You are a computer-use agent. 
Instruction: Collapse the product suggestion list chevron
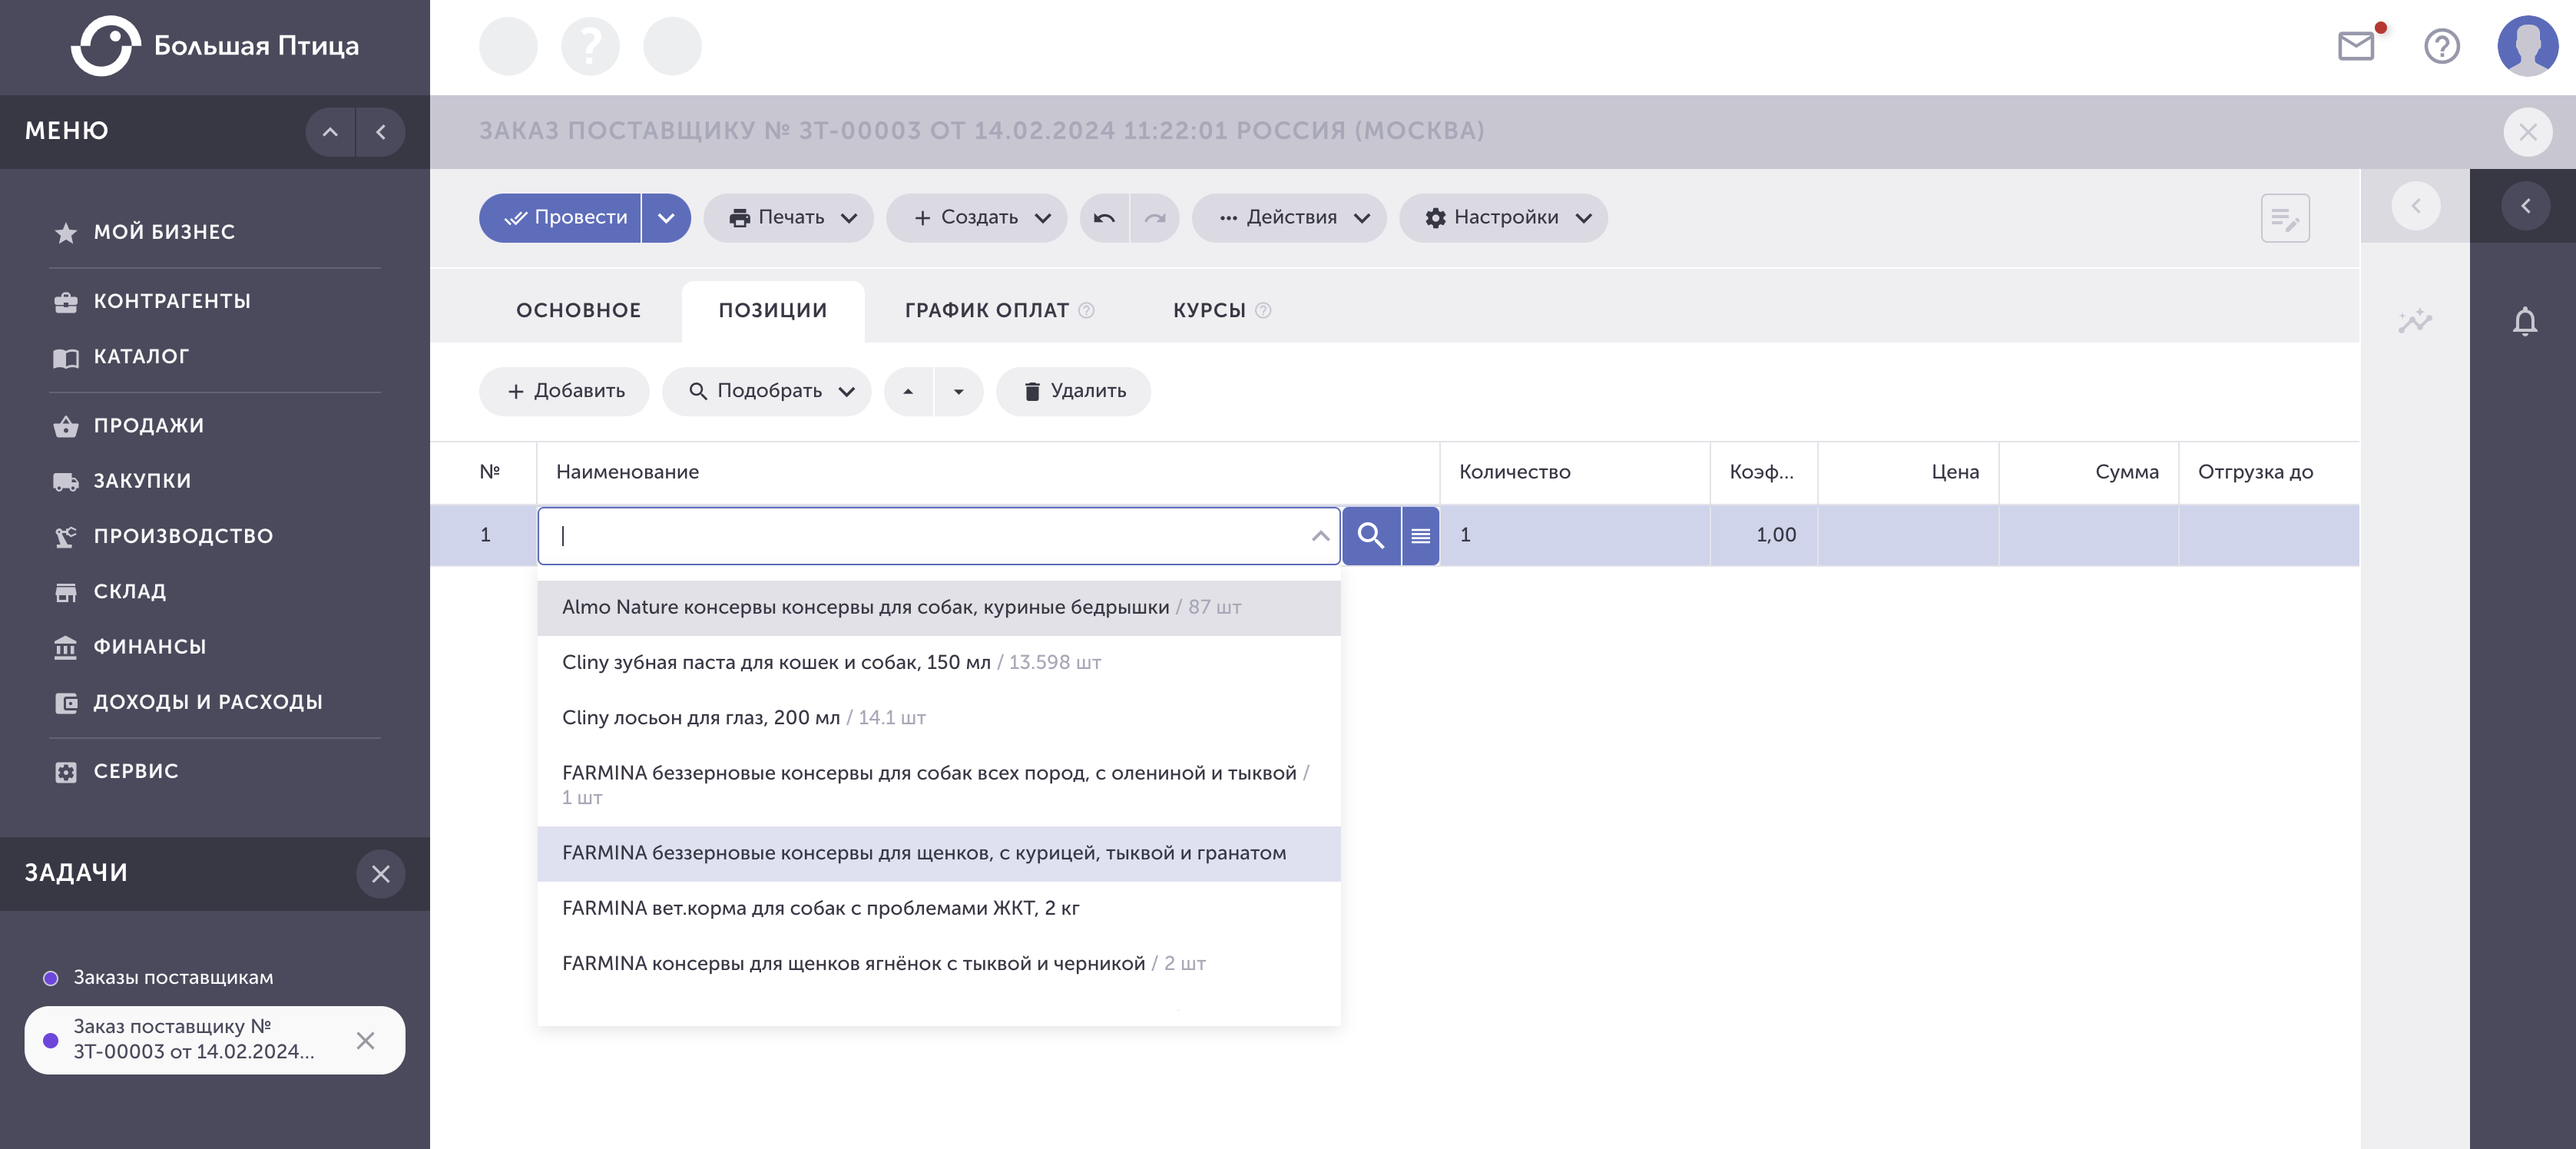(1320, 536)
